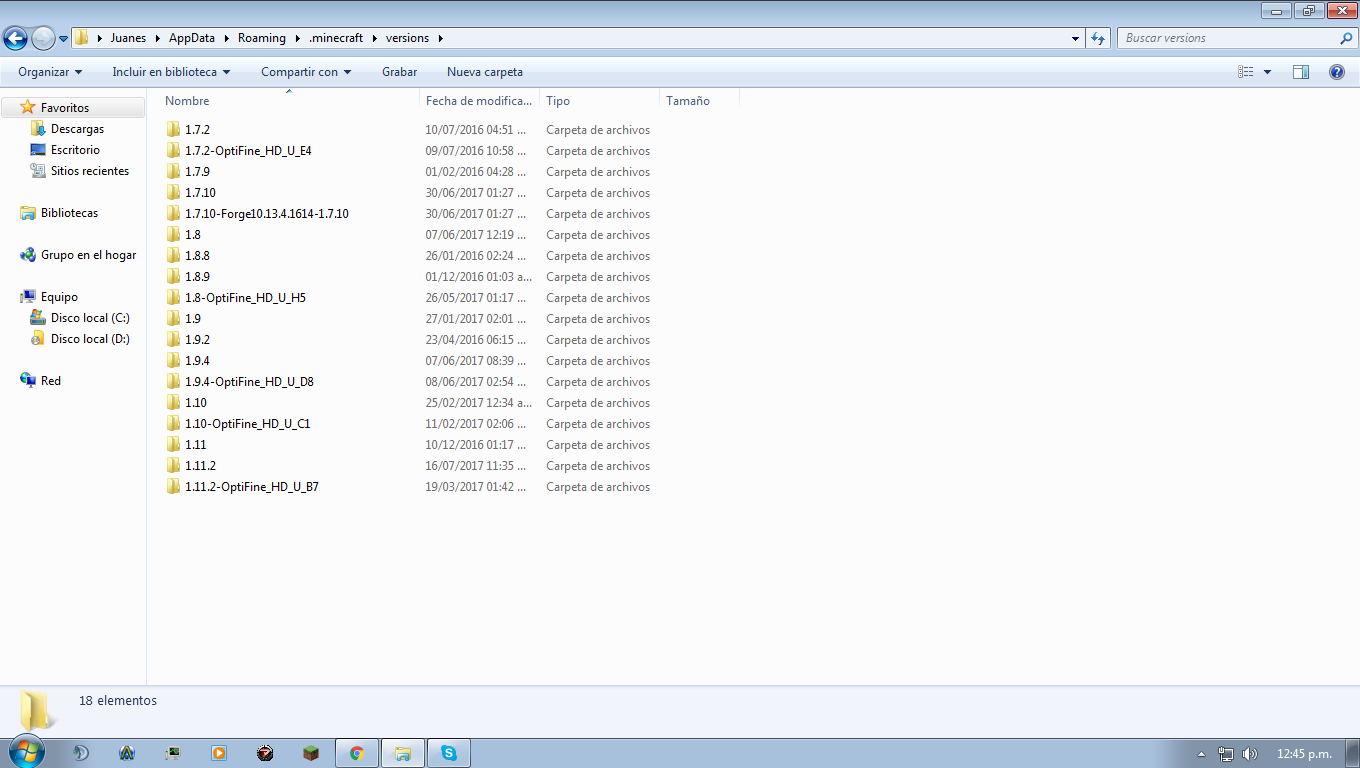Refresh the versions folder view
This screenshot has width=1360, height=768.
click(1098, 38)
